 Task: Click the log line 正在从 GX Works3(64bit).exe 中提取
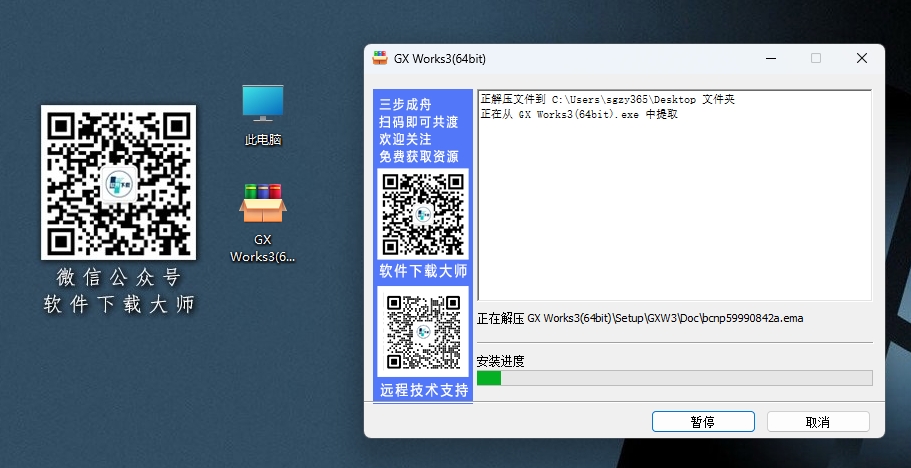579,114
